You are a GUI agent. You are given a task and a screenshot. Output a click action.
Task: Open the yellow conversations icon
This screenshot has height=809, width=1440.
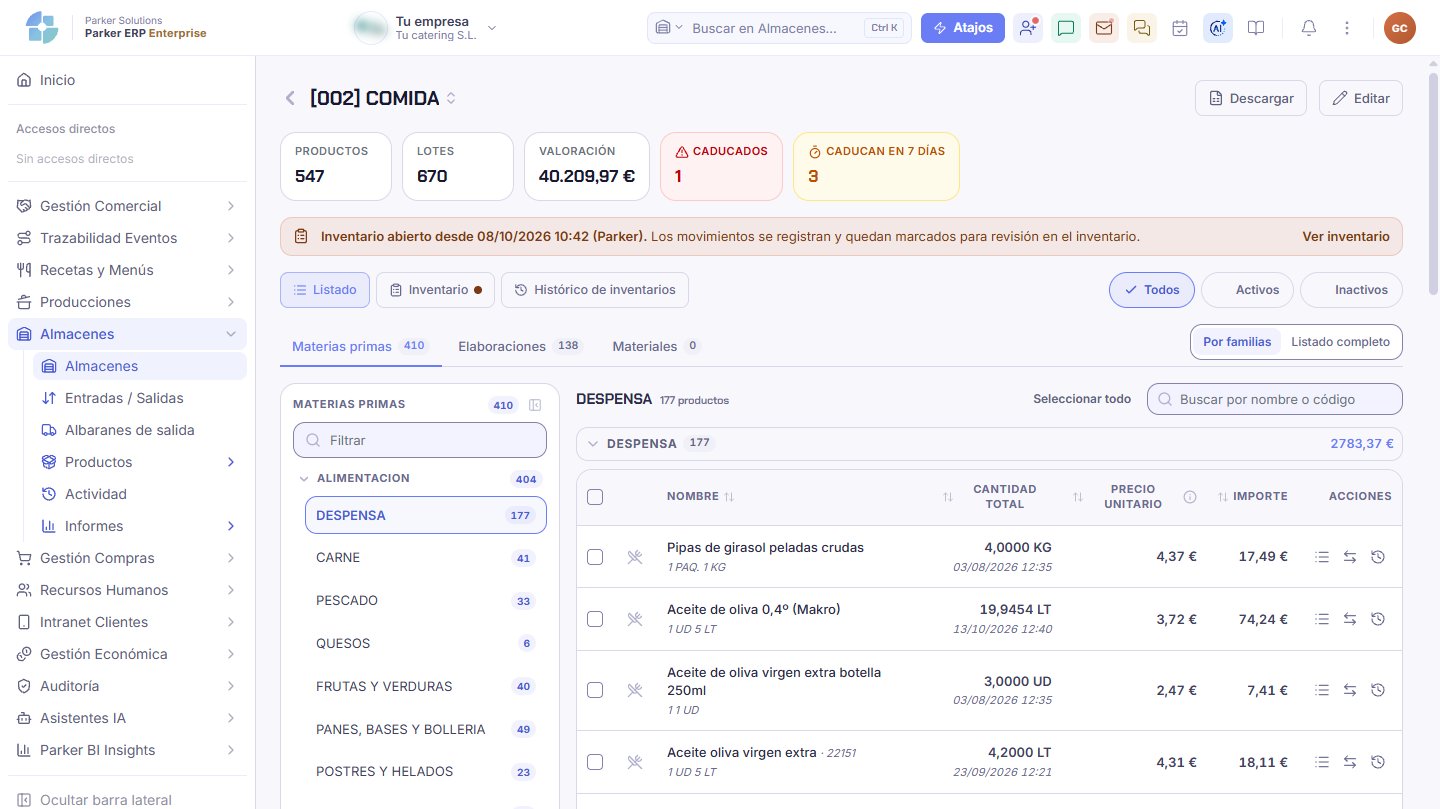tap(1142, 28)
